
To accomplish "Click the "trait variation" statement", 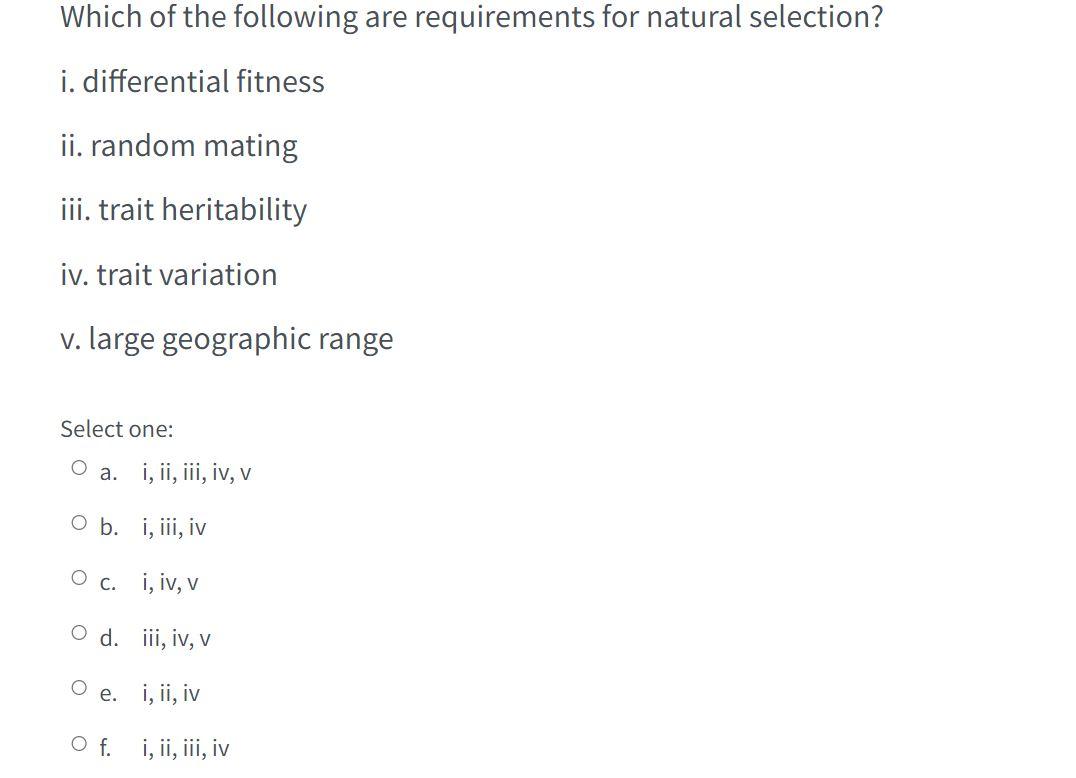I will (169, 275).
